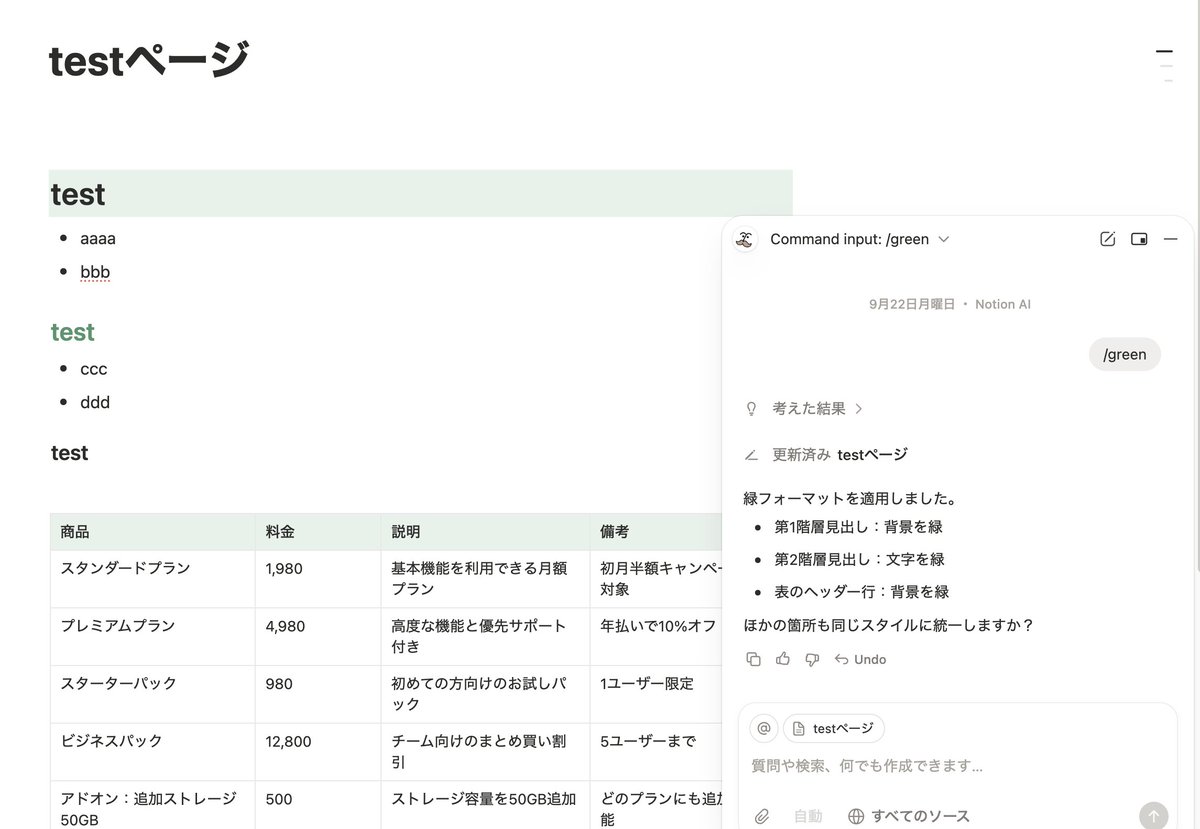Open the @ mention picker in the input
The height and width of the screenshot is (829, 1200).
(763, 728)
